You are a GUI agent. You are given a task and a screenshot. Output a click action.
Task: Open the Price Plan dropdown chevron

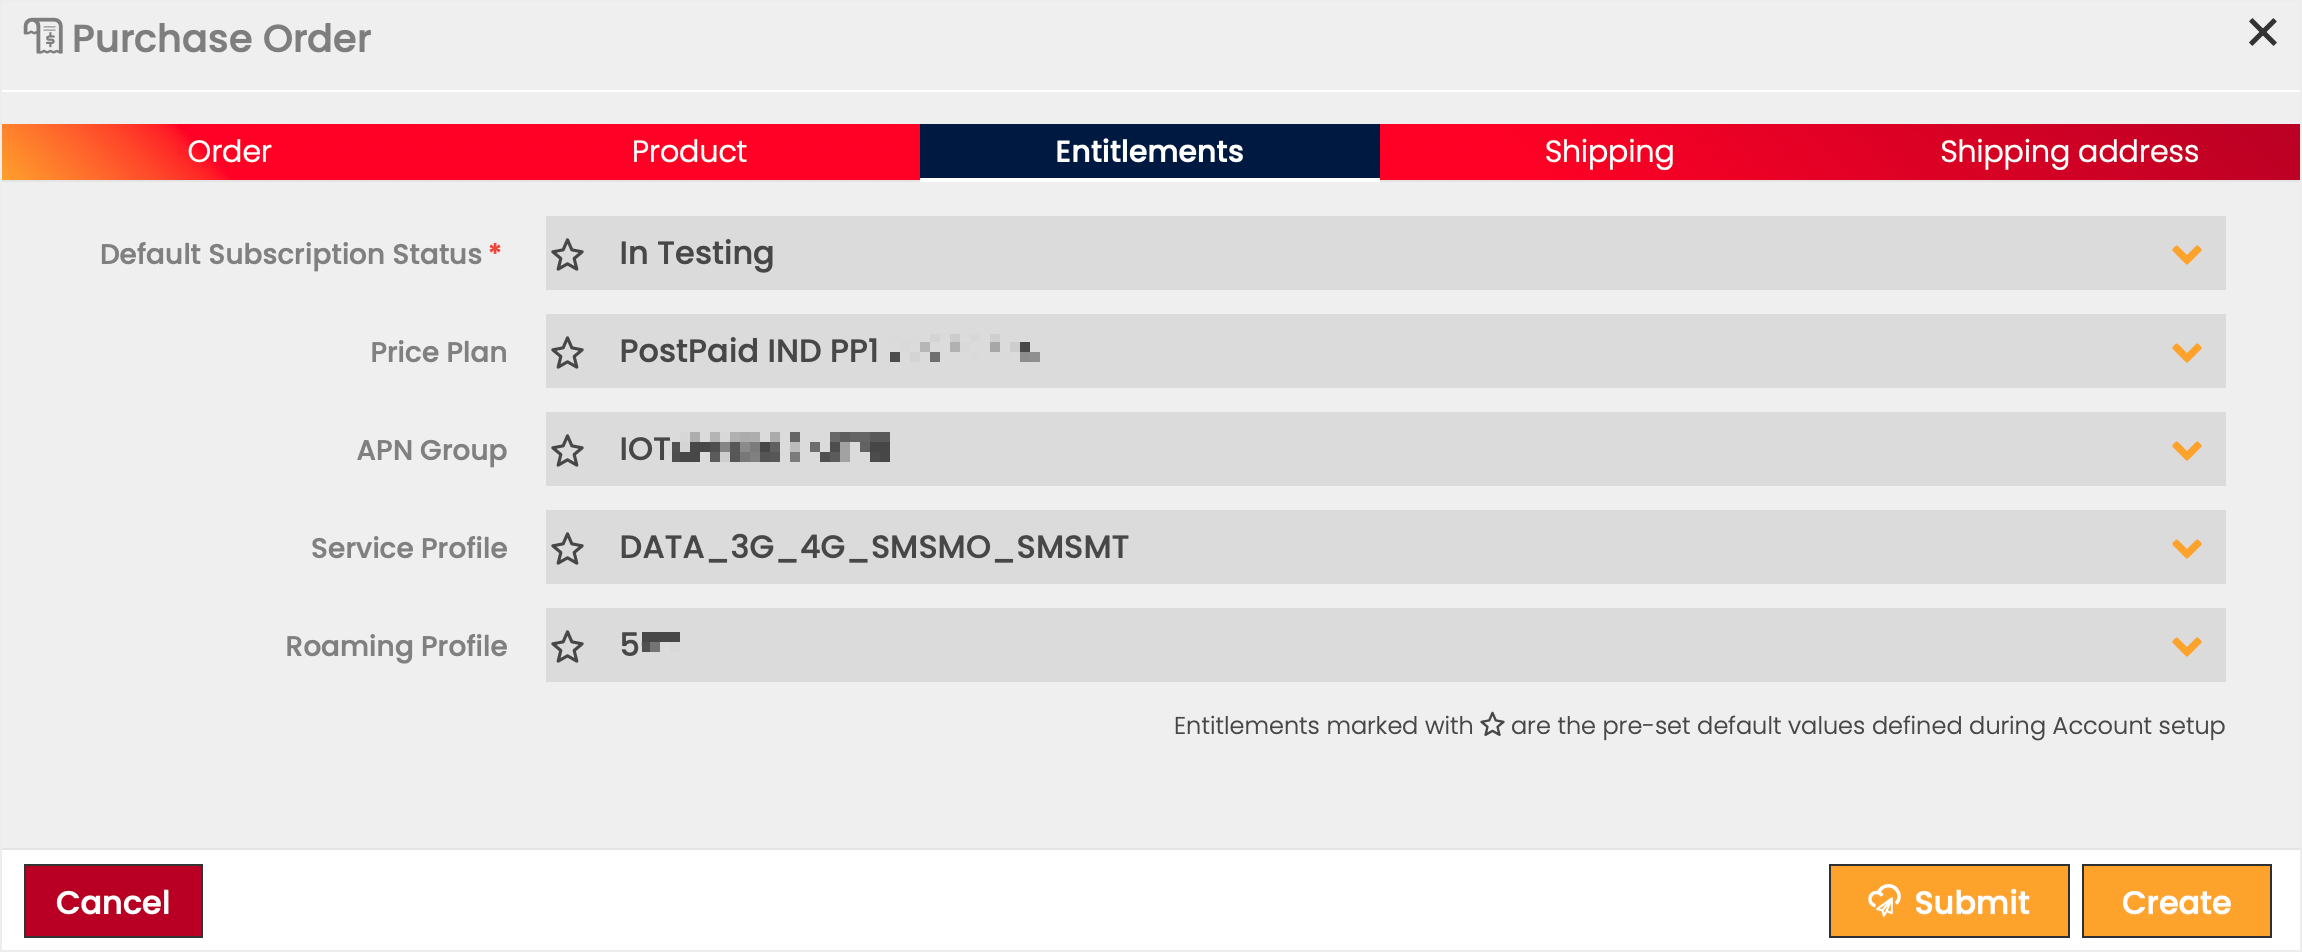tap(2187, 352)
